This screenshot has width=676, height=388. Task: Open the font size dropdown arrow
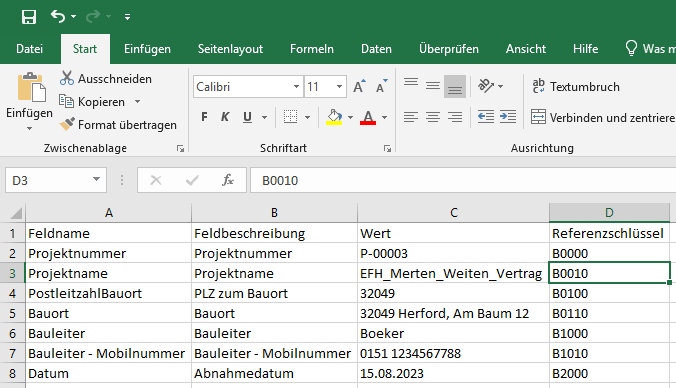coord(339,87)
